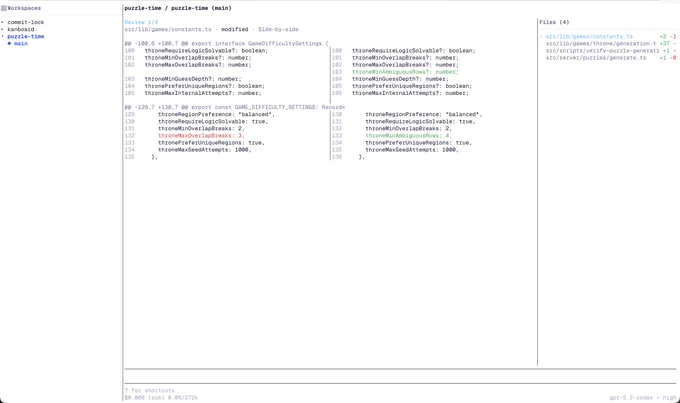Click the modified status label
This screenshot has height=403, width=680.
[235, 29]
